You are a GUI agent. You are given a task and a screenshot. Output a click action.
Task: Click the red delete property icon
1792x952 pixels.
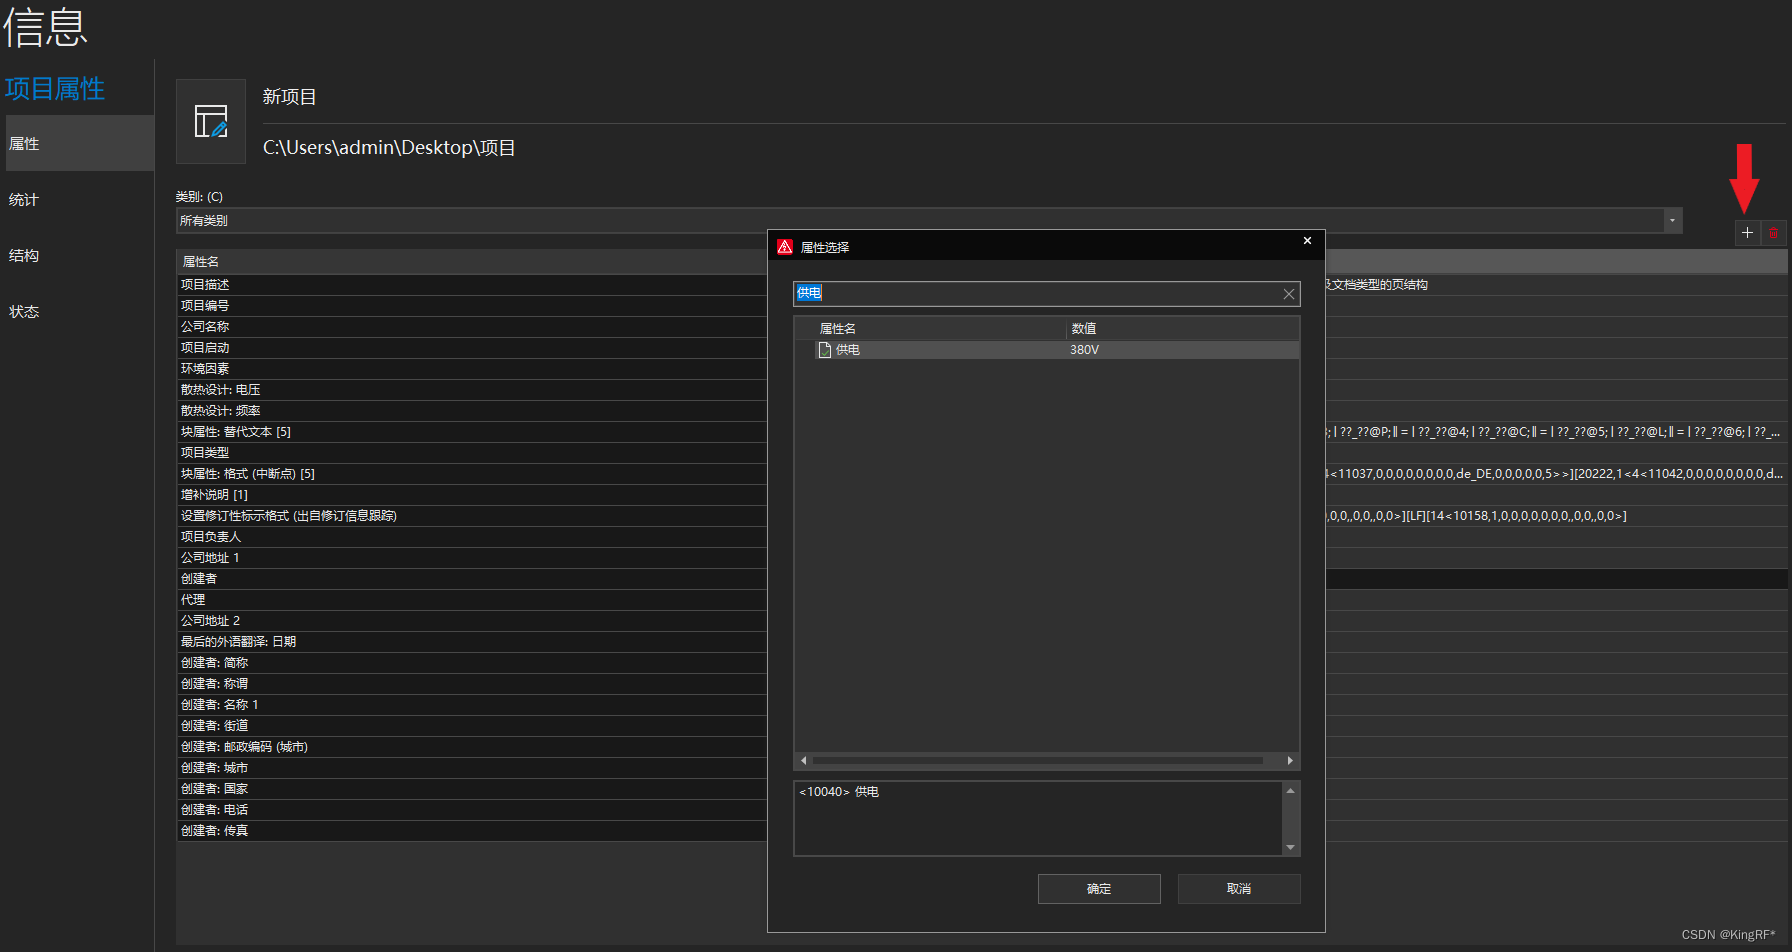(x=1773, y=233)
